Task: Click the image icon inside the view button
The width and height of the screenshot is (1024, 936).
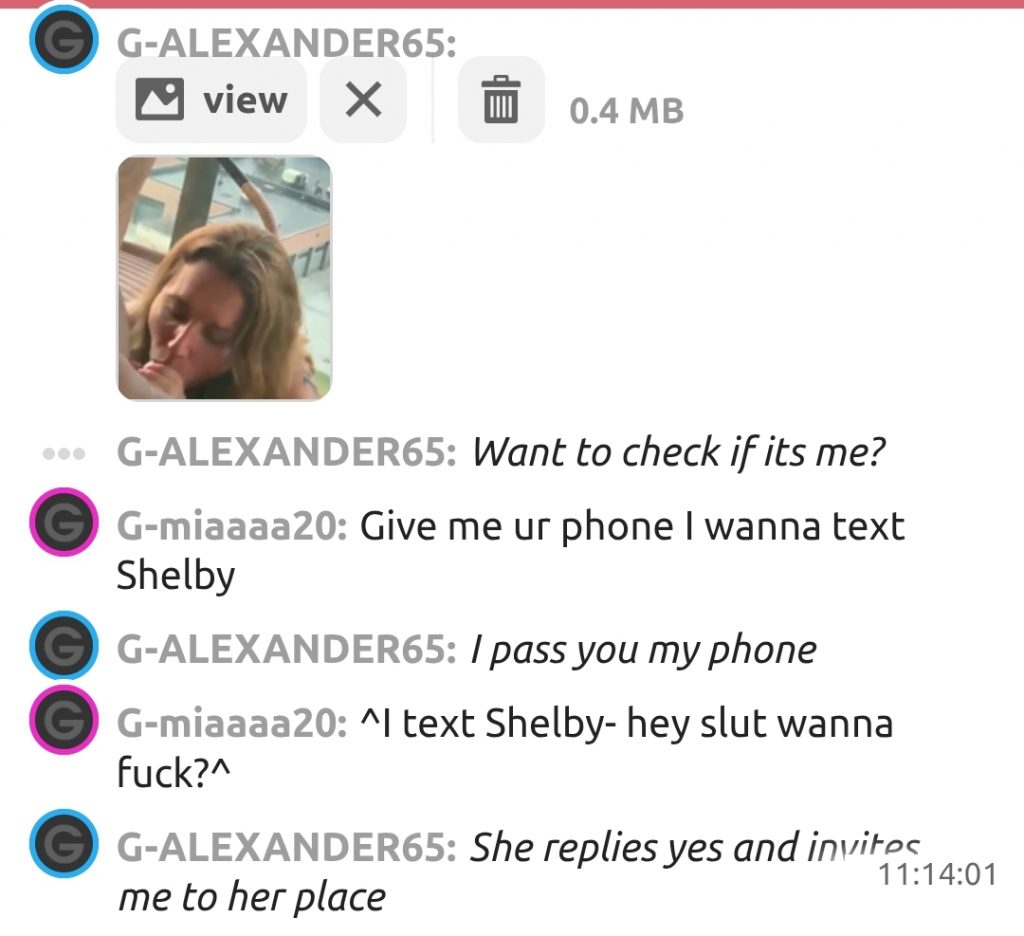Action: (x=159, y=99)
